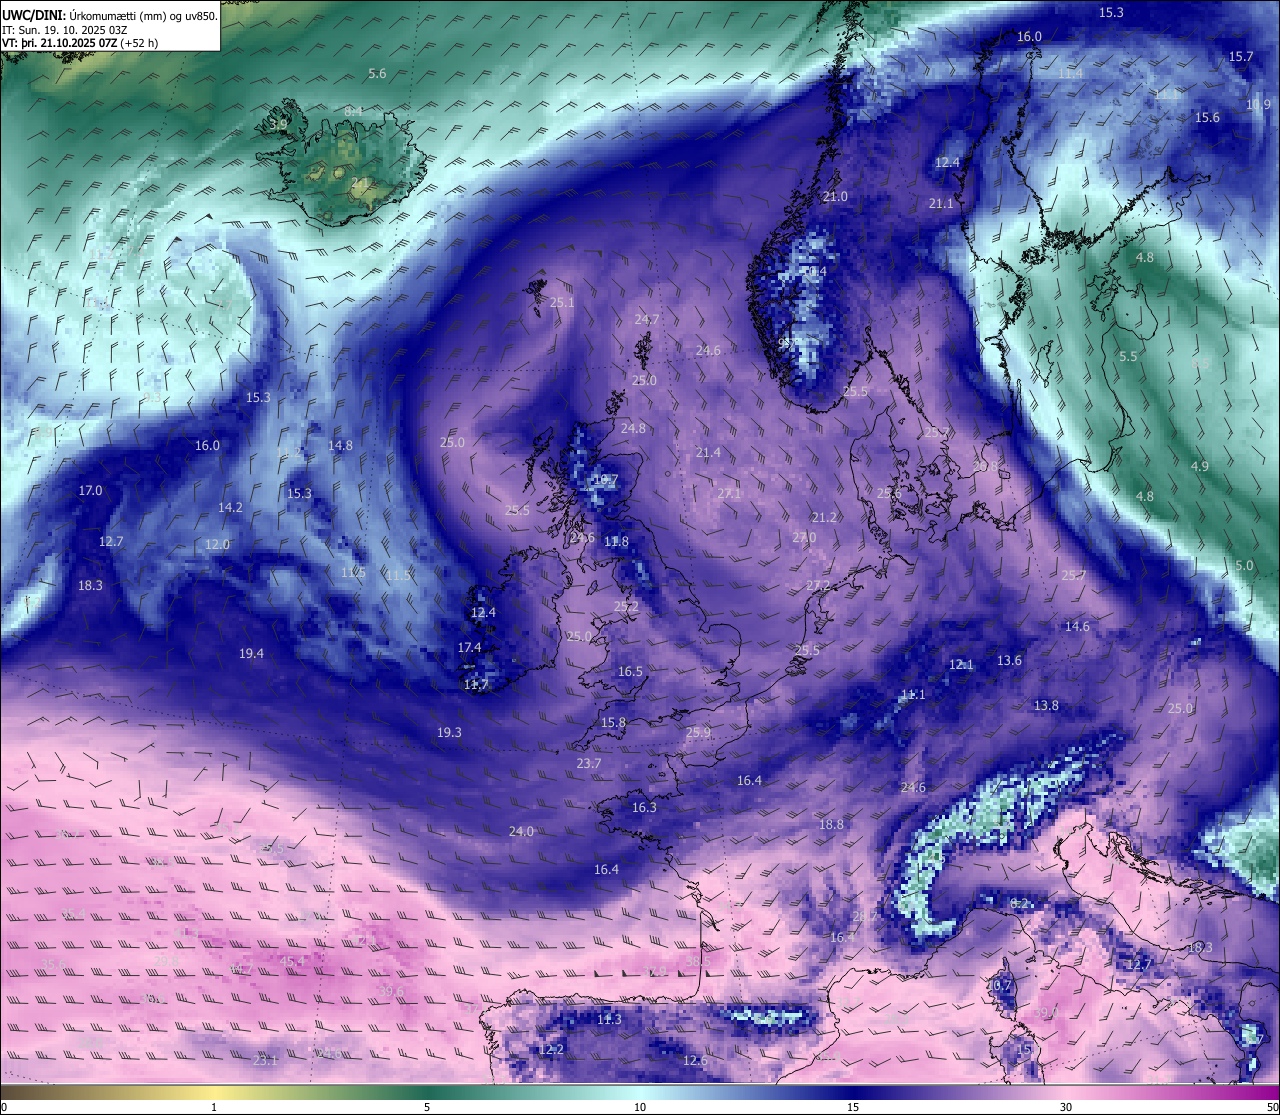The width and height of the screenshot is (1280, 1115).
Task: Click the 12.2 value over Portugal
Action: click(x=551, y=1050)
